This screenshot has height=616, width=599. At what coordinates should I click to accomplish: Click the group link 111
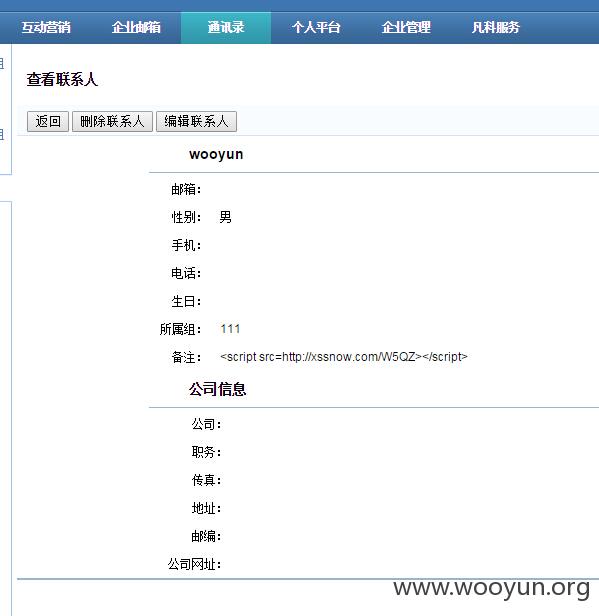tap(230, 329)
